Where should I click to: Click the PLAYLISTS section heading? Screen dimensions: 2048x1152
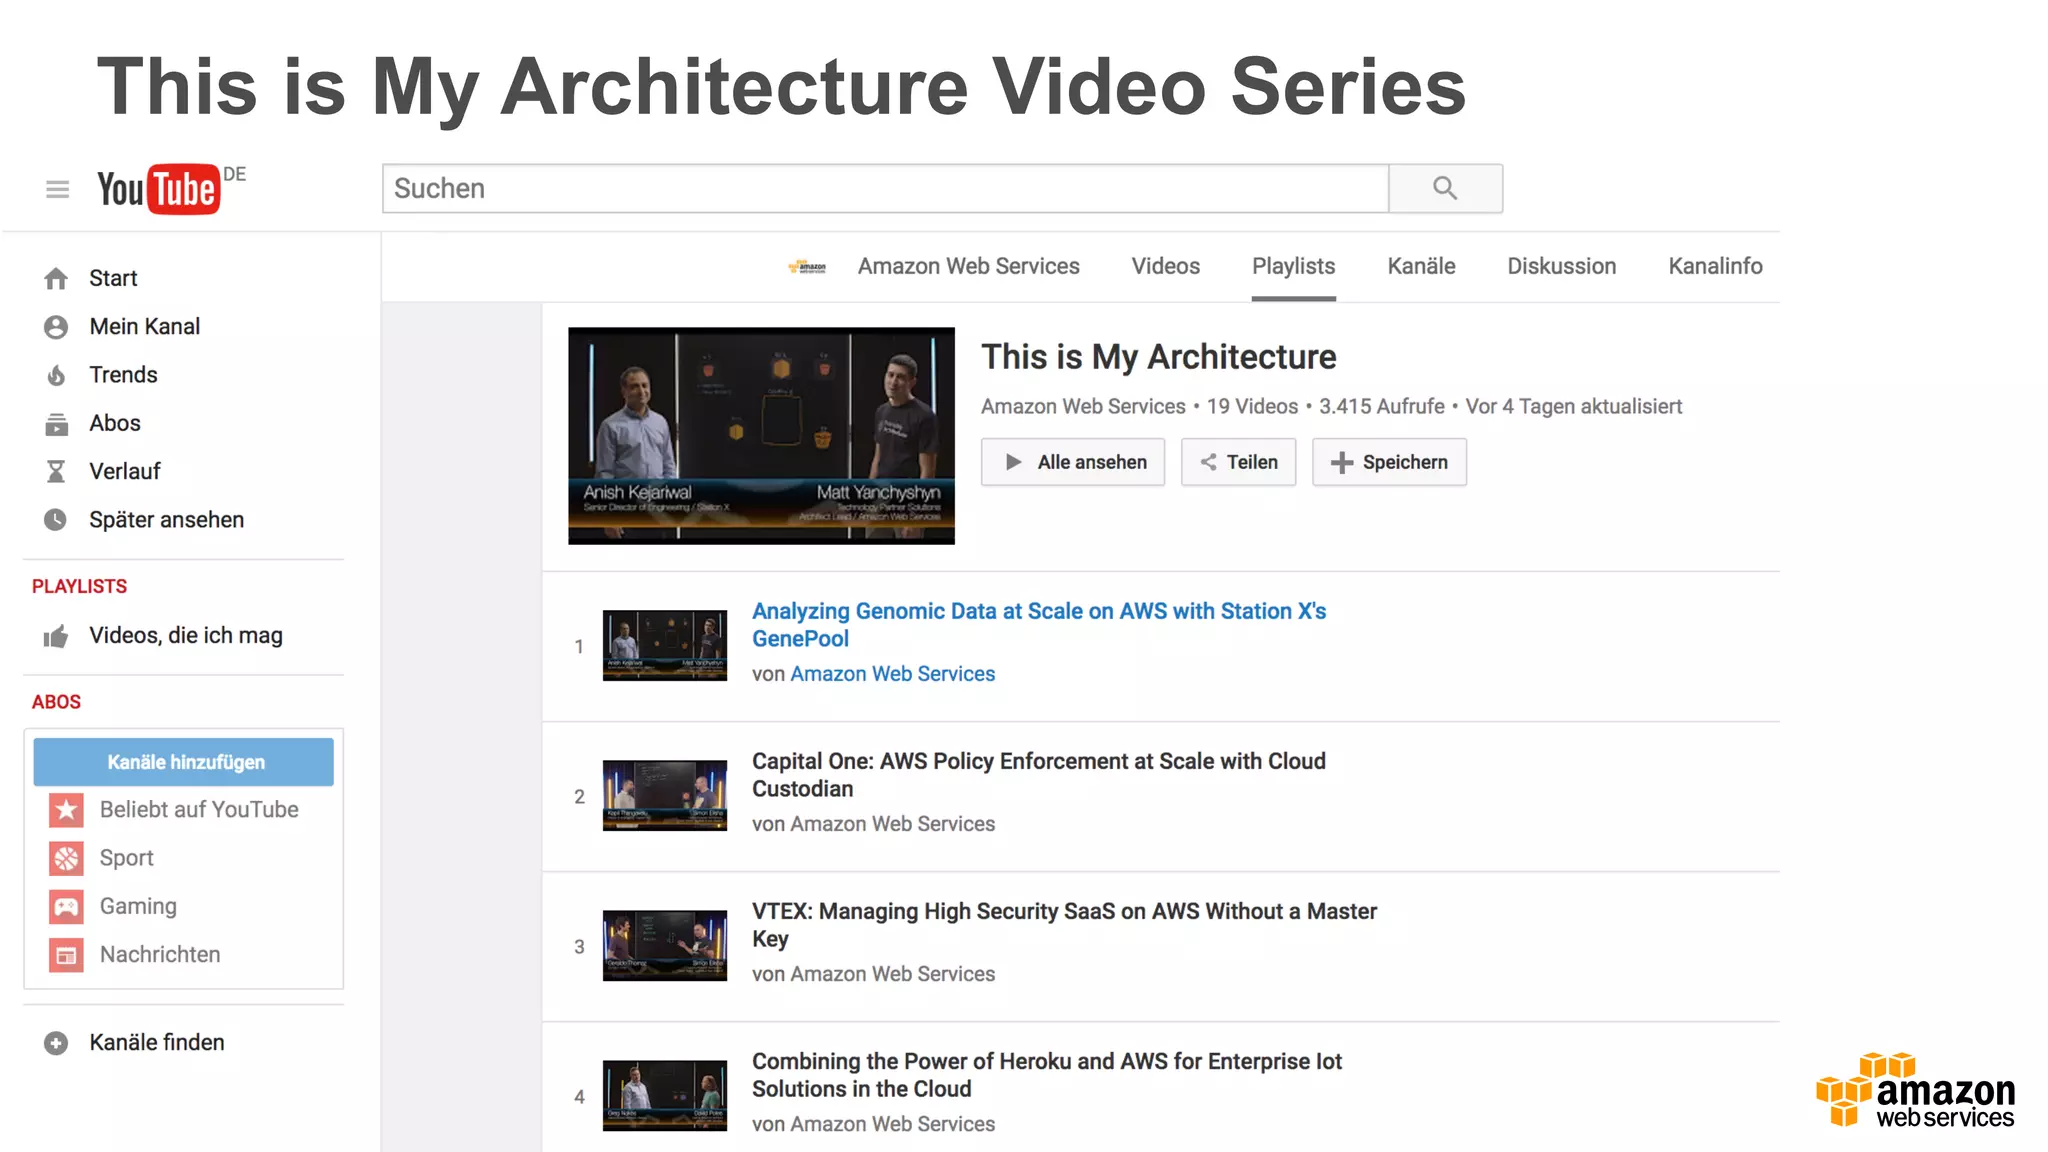79,587
